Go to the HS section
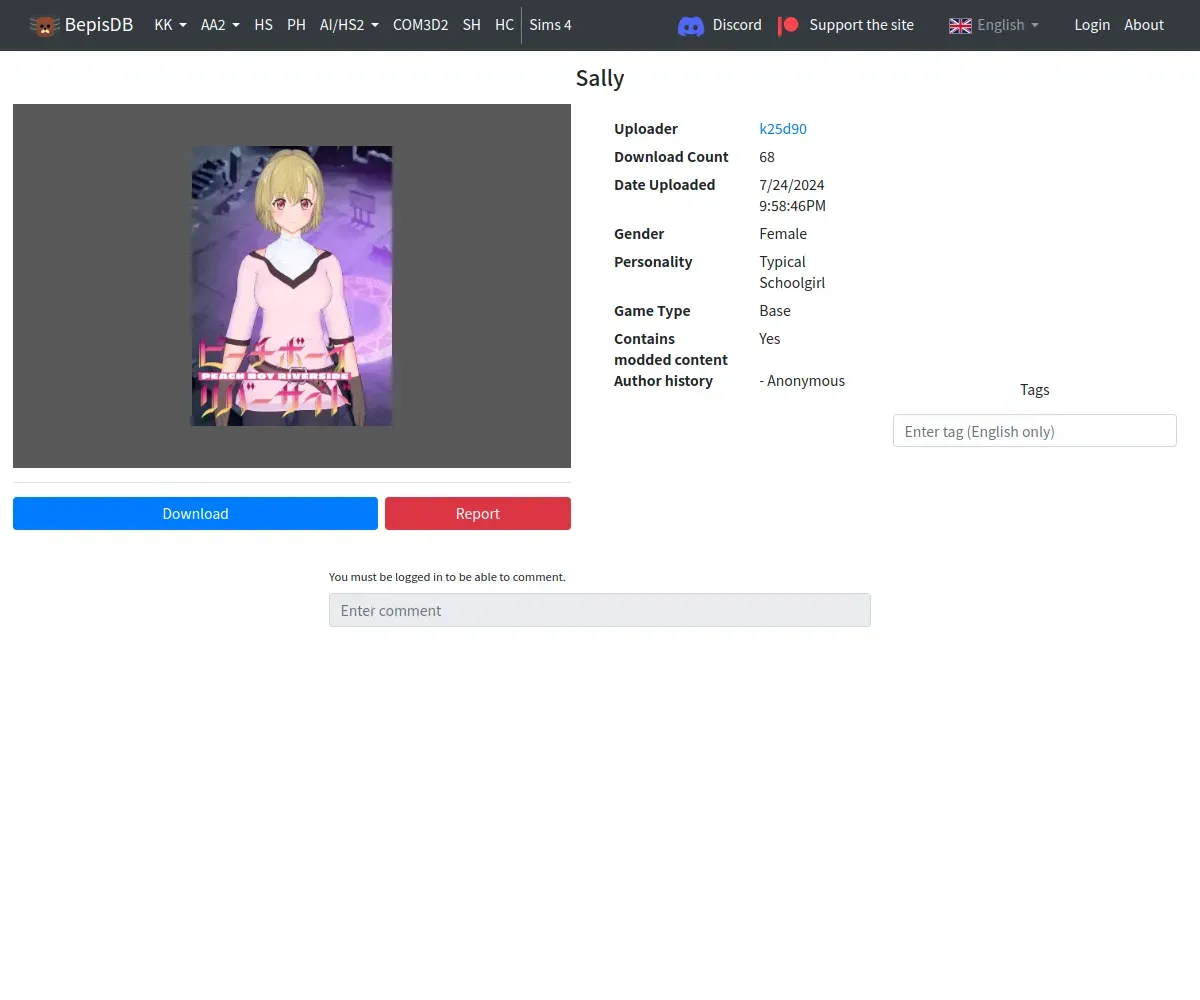 click(x=263, y=25)
